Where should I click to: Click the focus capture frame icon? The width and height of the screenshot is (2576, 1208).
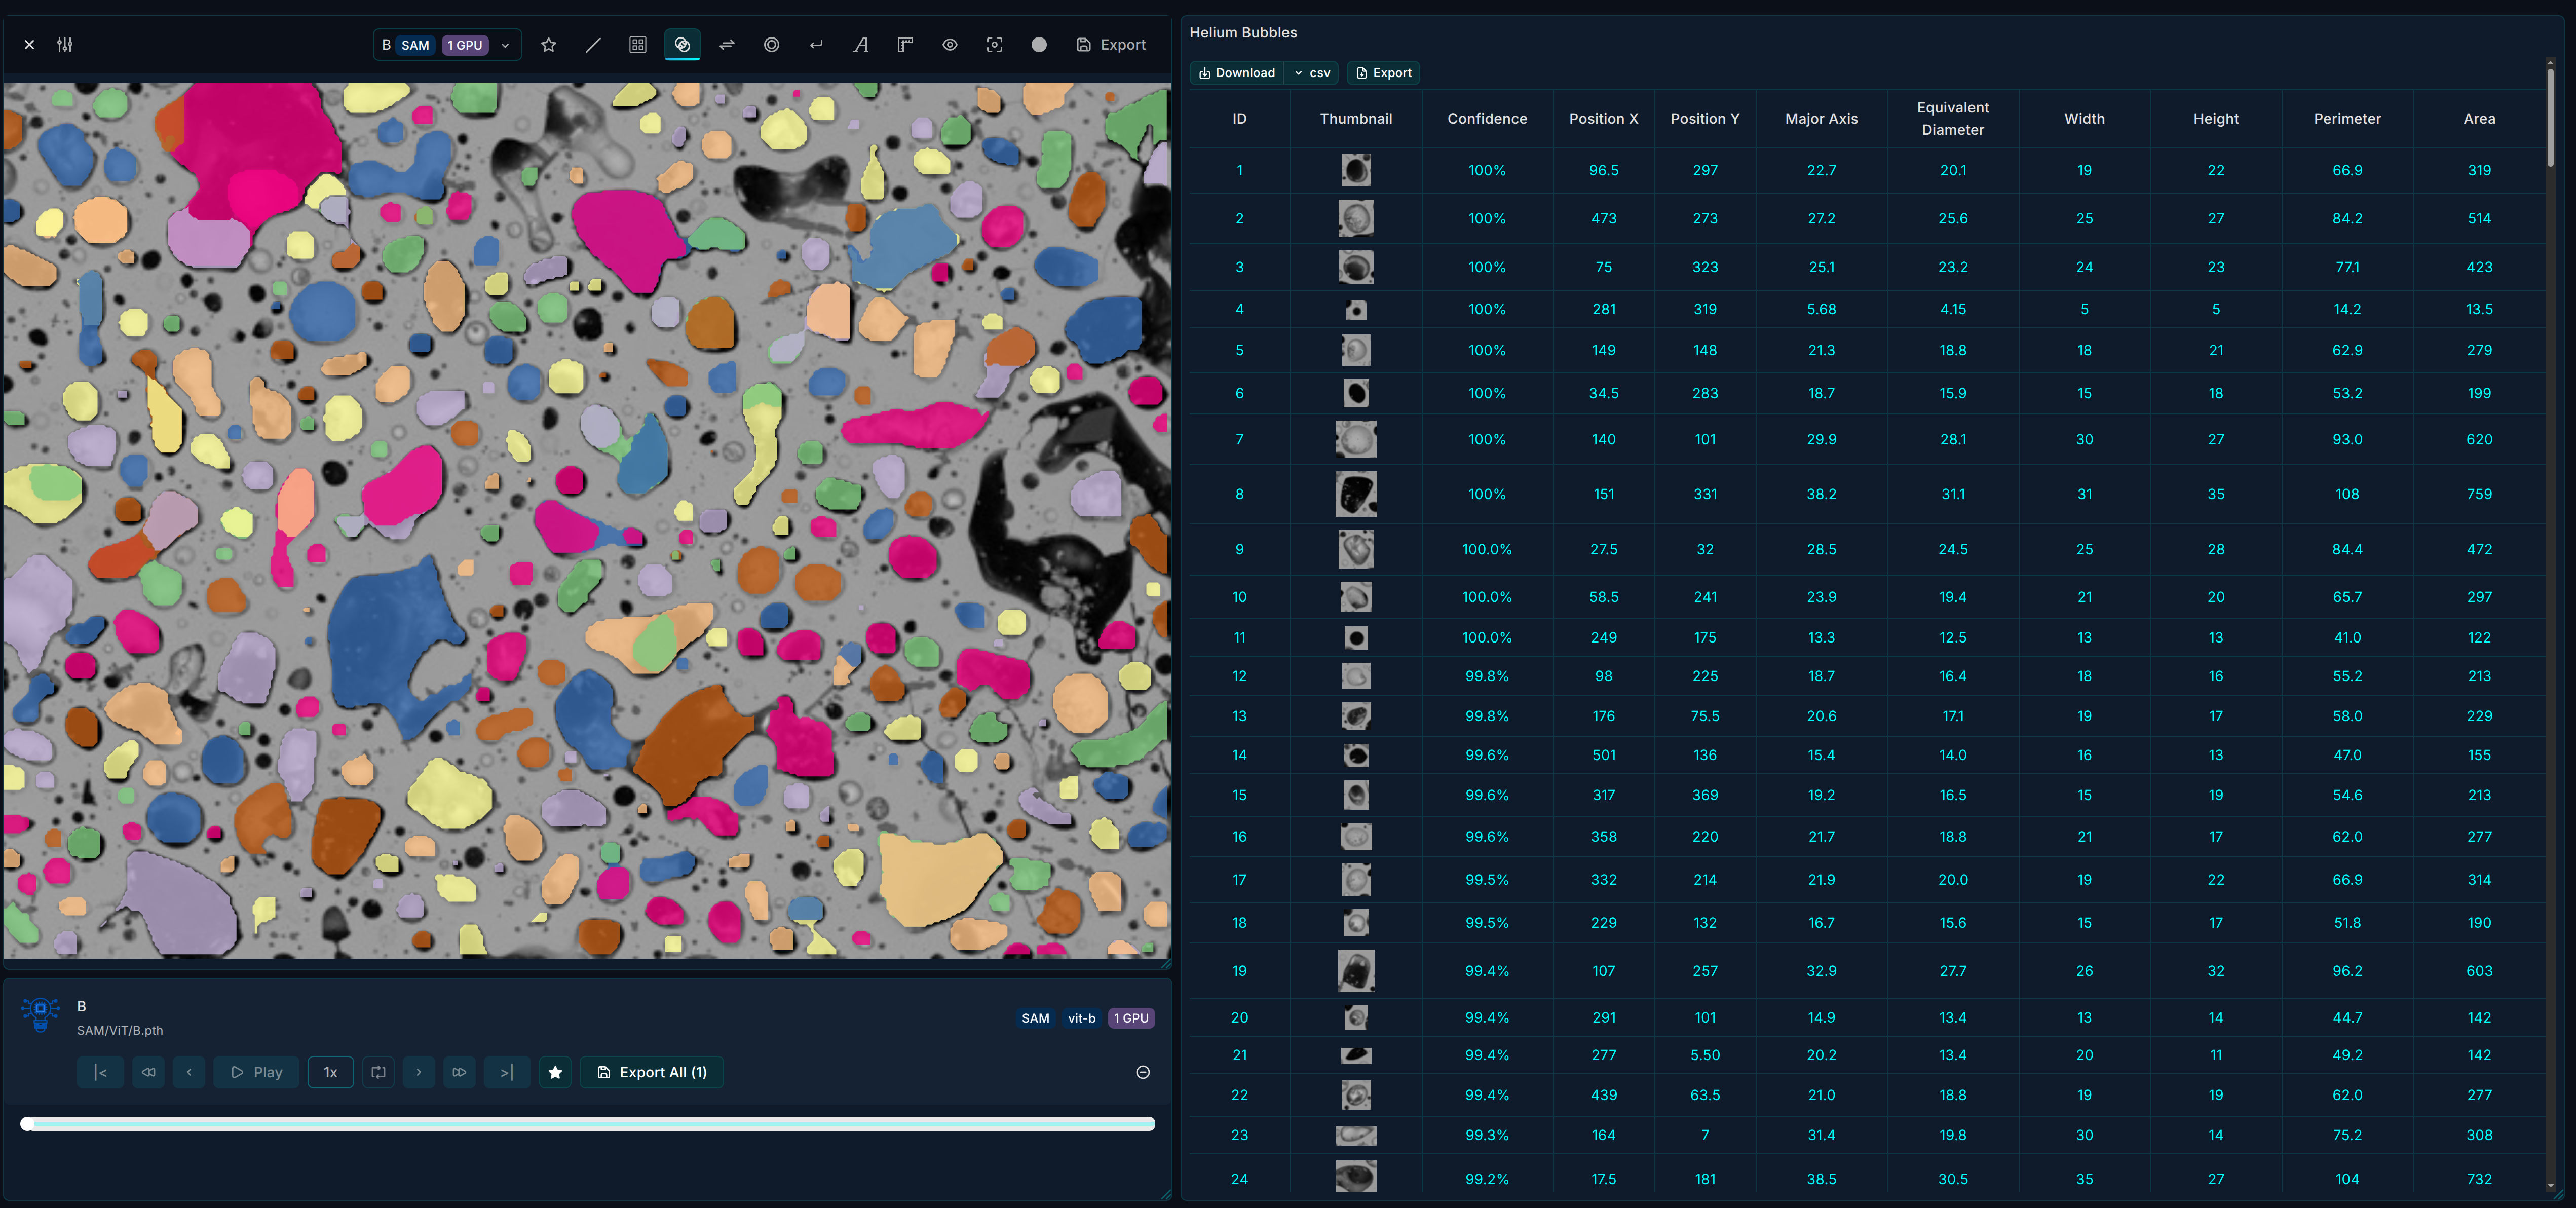(x=994, y=45)
